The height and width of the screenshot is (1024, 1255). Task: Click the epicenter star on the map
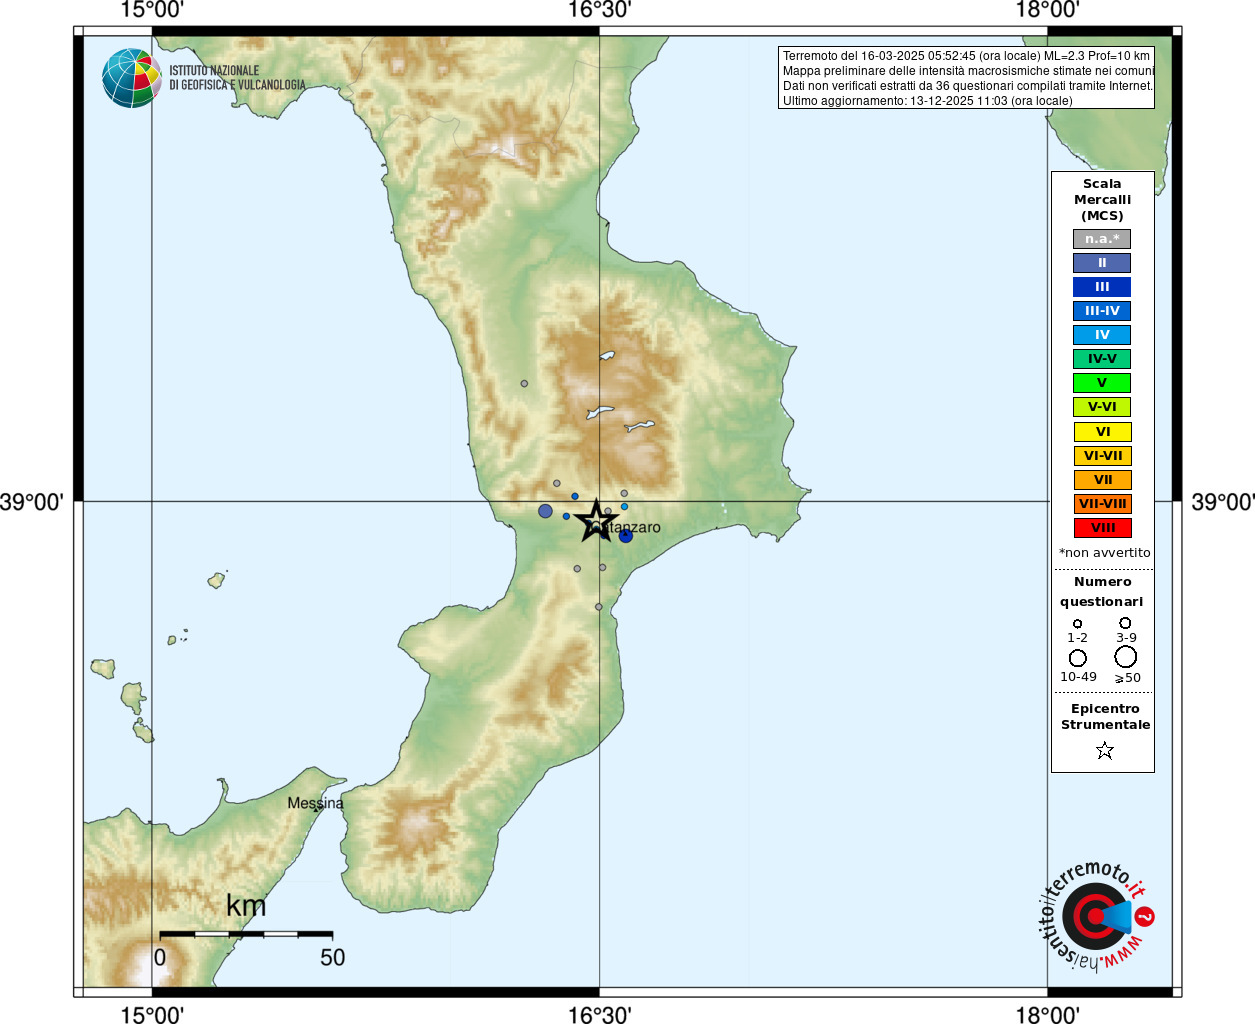(597, 521)
